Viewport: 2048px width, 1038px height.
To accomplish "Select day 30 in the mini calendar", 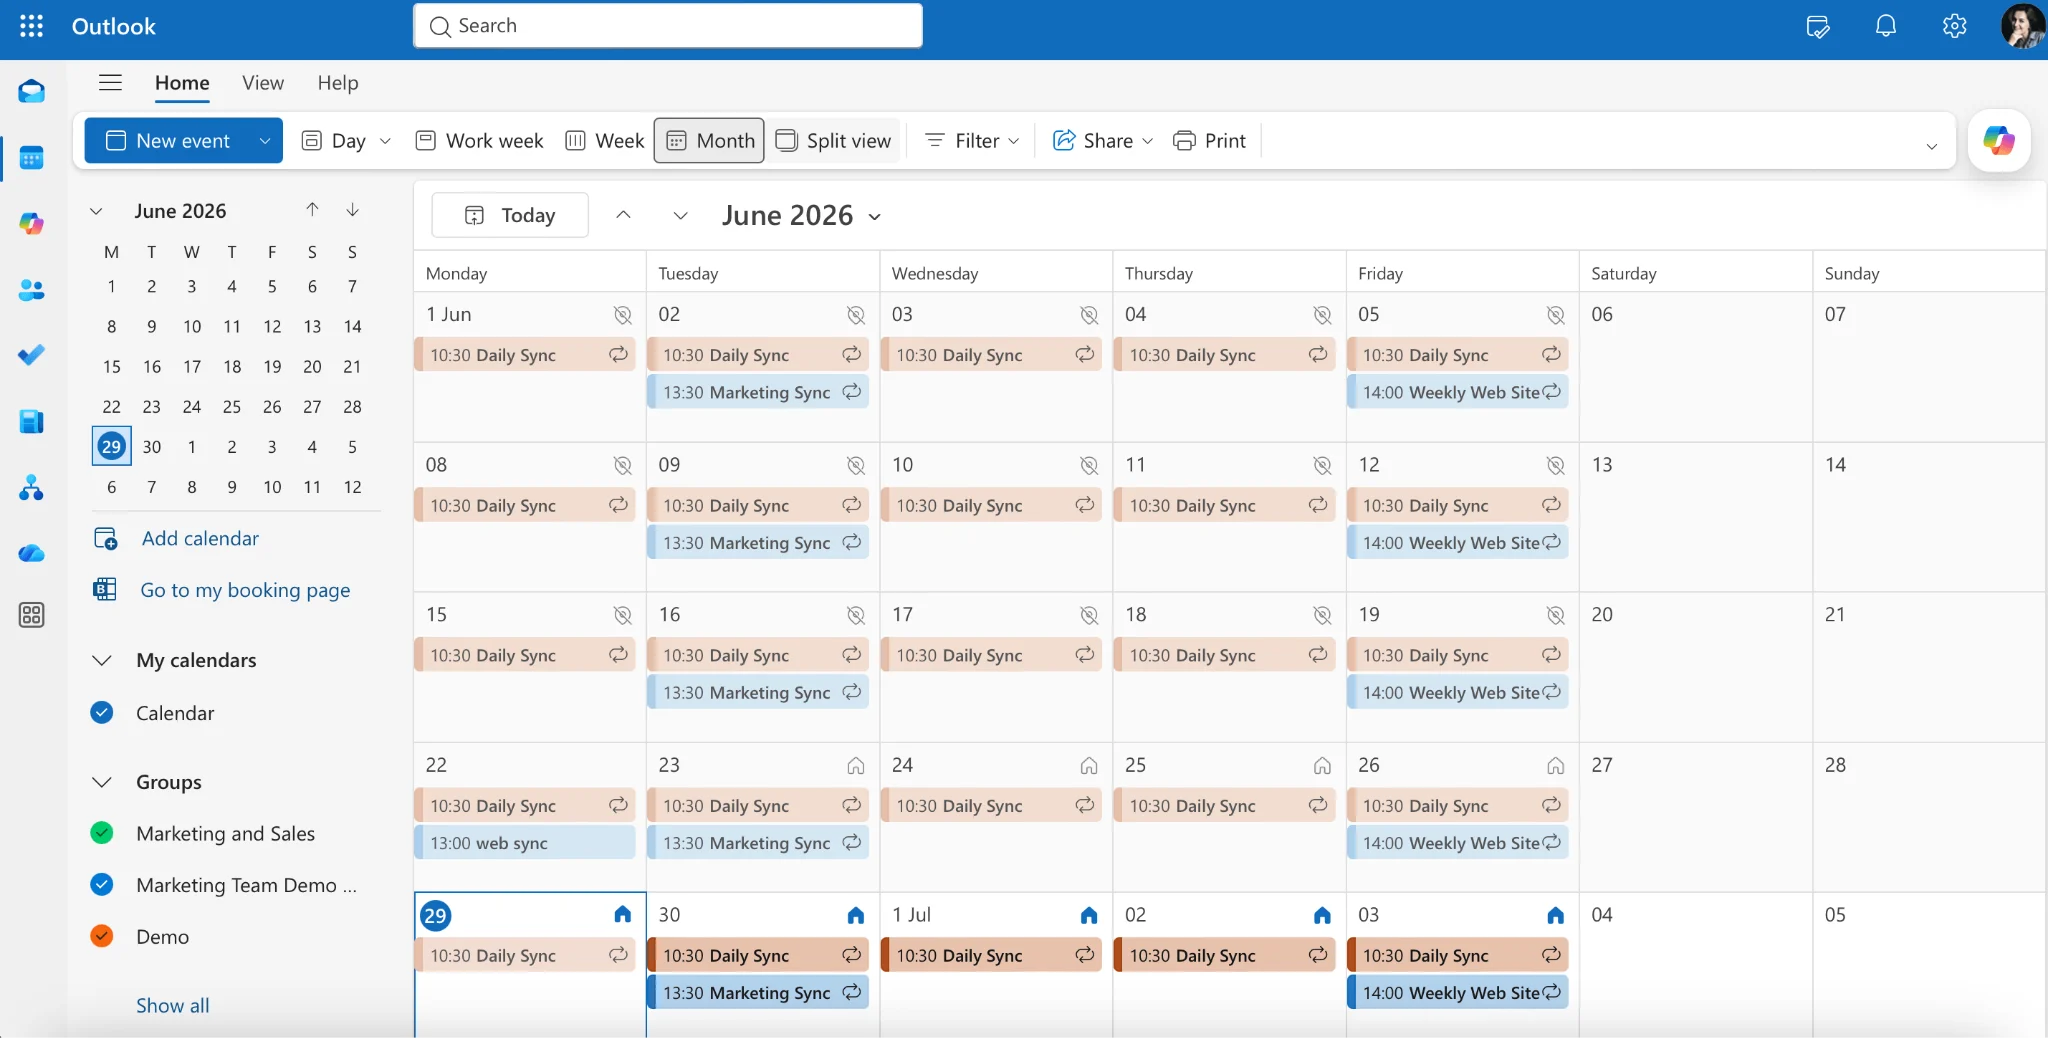I will pos(152,447).
